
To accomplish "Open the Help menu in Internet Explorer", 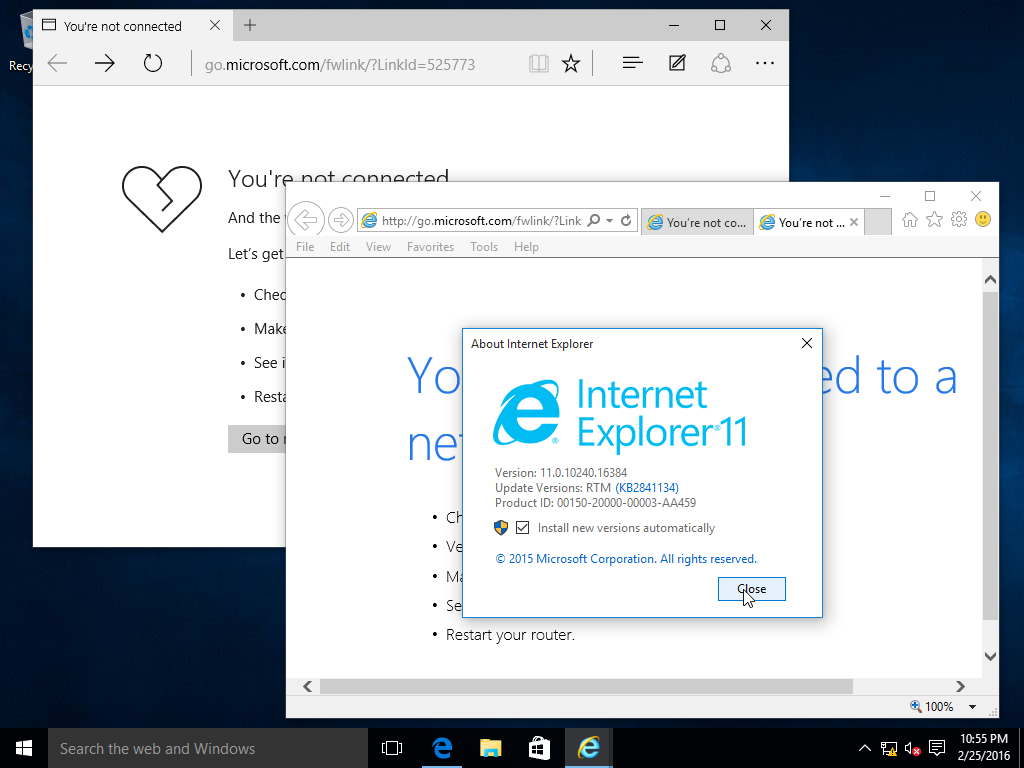I will click(x=526, y=247).
